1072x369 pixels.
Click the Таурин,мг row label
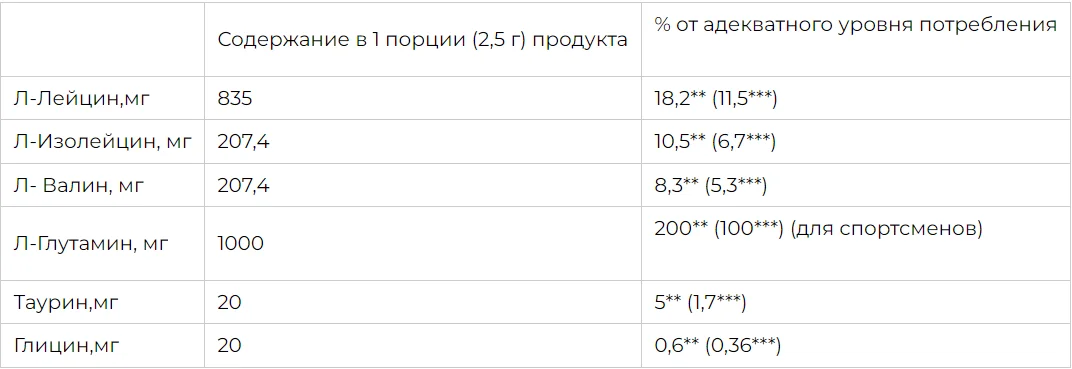tap(66, 302)
